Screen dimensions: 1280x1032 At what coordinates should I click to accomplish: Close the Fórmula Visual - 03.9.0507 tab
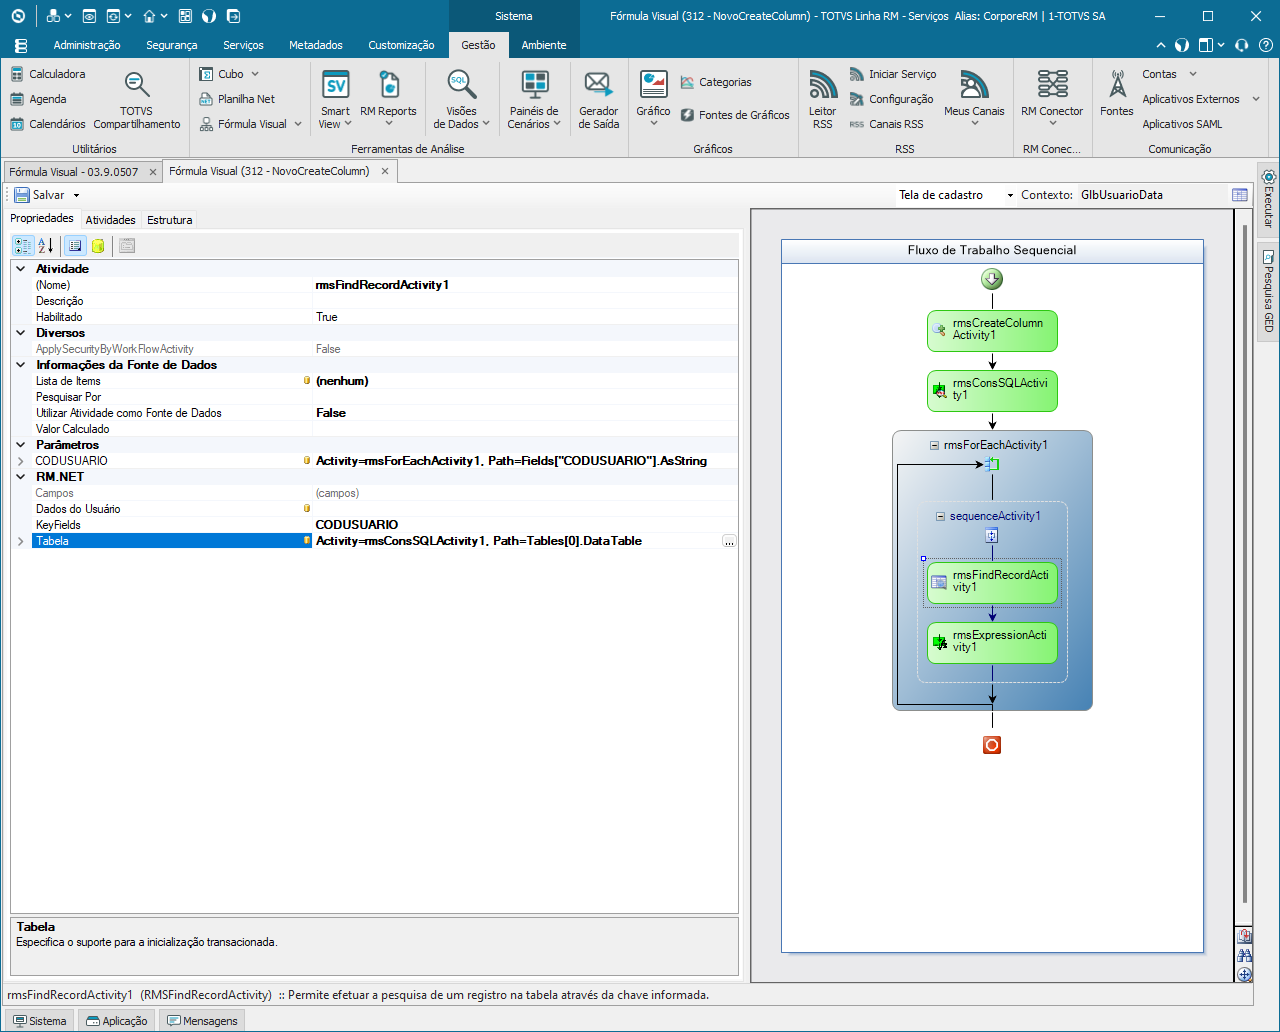click(x=152, y=172)
